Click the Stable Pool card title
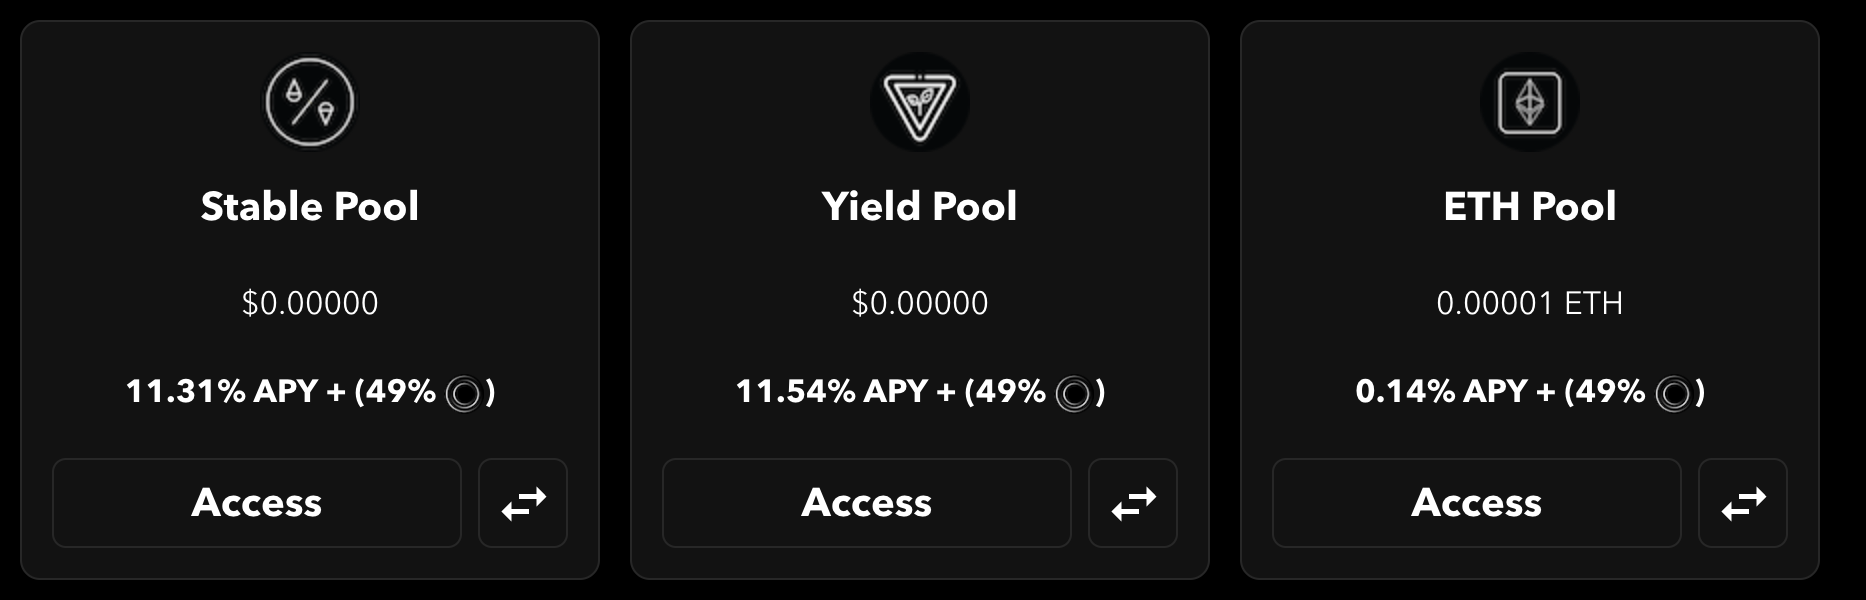Screen dimensions: 1866x600 (310, 207)
